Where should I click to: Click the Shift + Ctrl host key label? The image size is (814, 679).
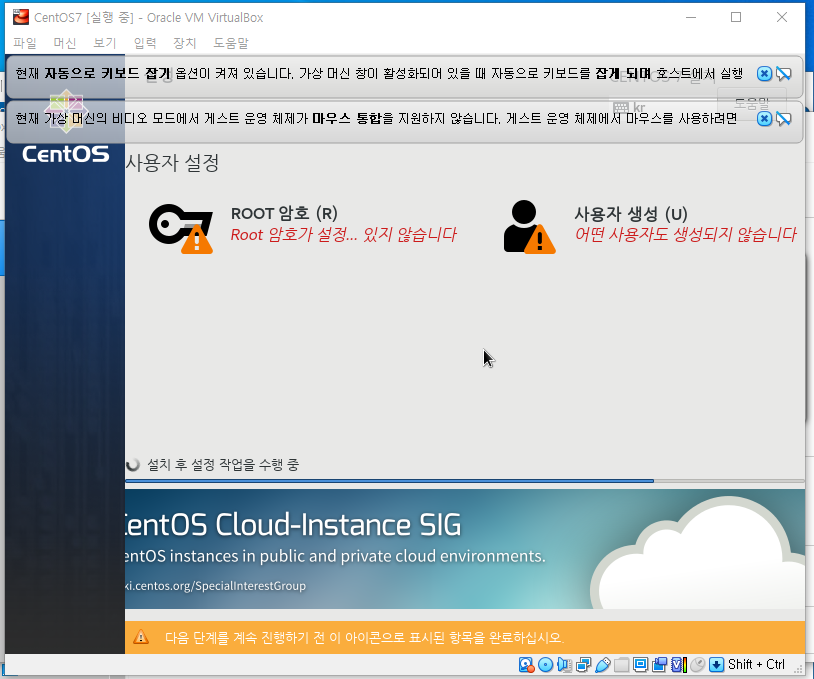coord(756,664)
